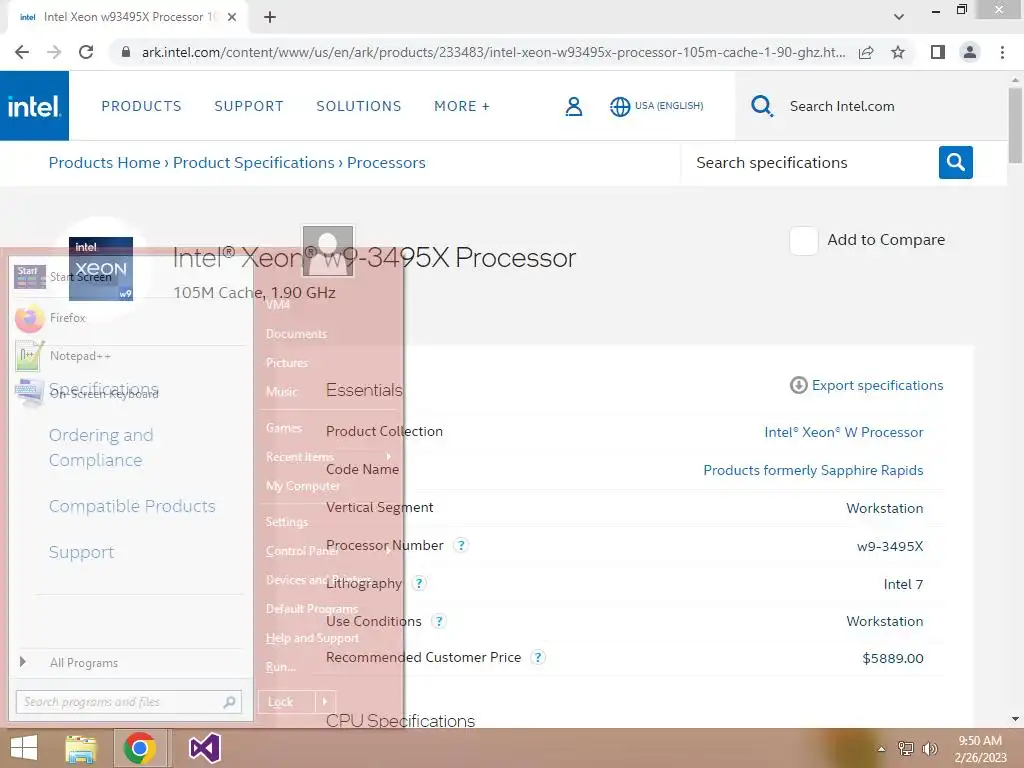1024x768 pixels.
Task: Jump to the Support section in the sidebar
Action: (x=82, y=552)
